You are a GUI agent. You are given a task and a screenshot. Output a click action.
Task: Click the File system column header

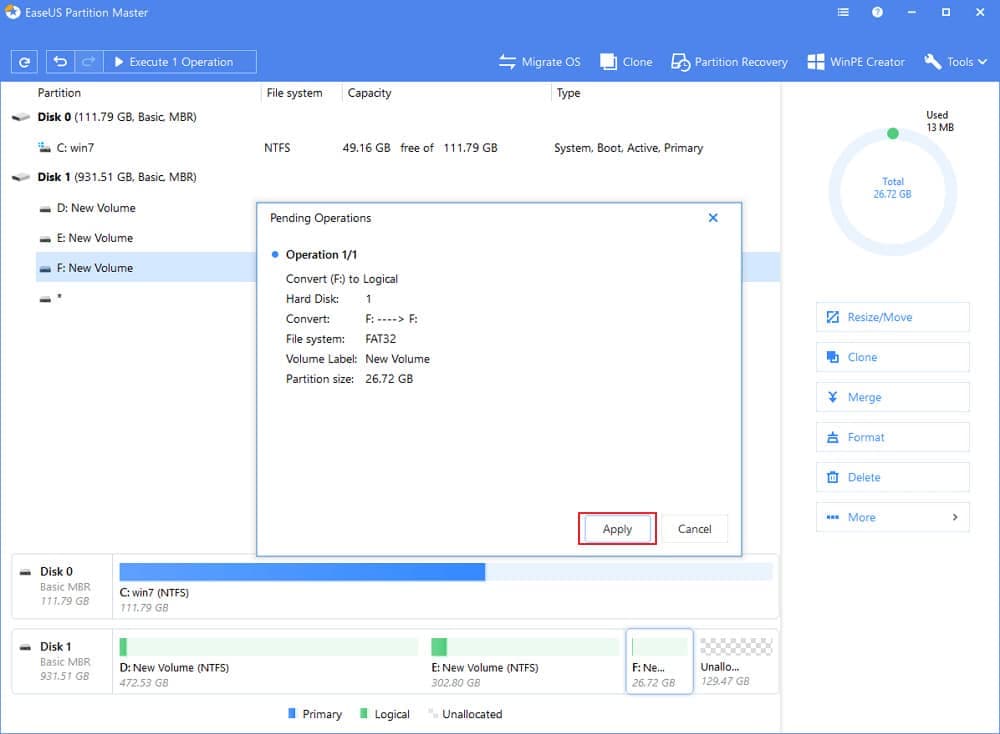click(294, 93)
